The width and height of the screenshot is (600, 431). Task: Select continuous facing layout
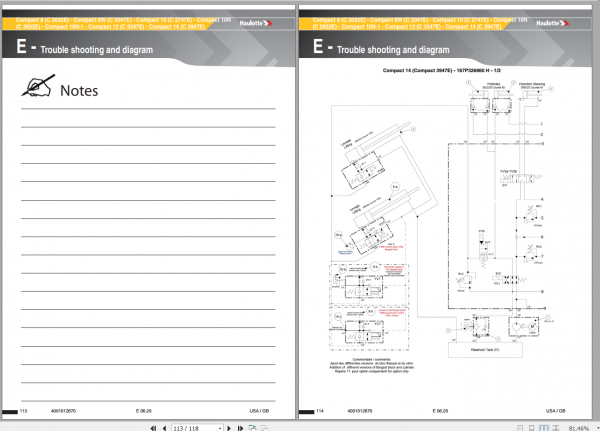click(556, 428)
